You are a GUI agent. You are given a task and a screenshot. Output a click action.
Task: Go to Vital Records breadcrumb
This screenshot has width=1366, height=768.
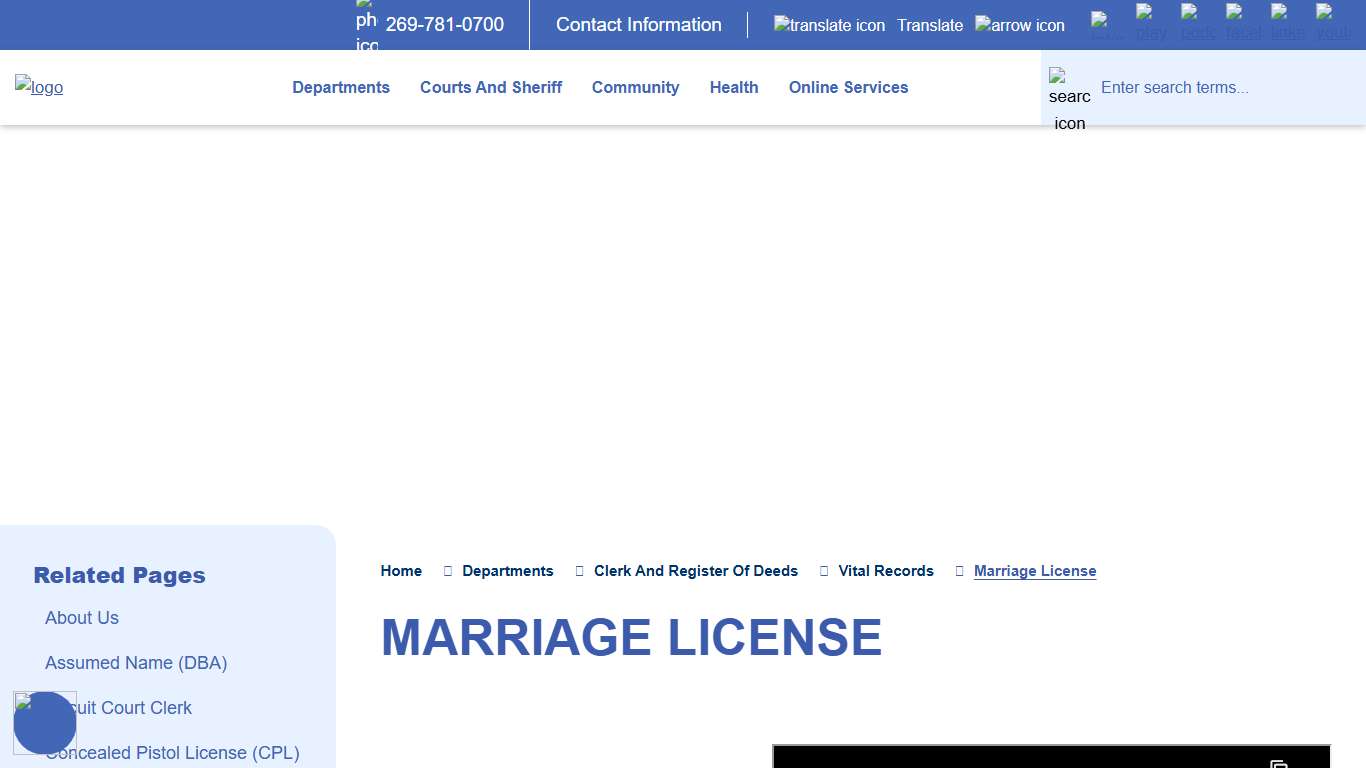(885, 571)
